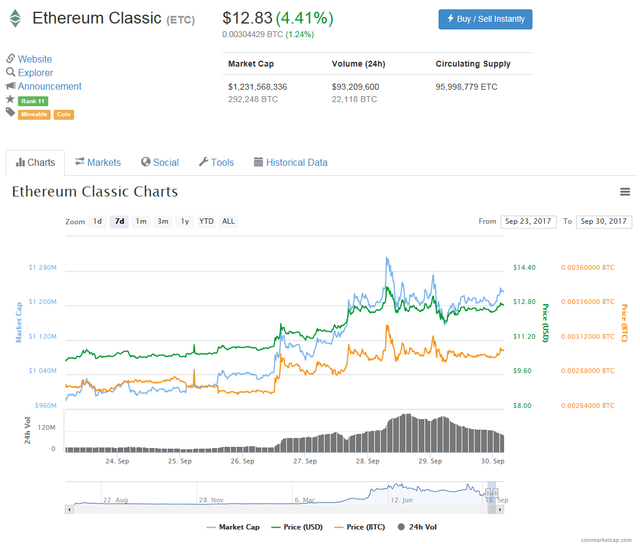Screen dimensions: 640x544
Task: Set chart zoom to 1d
Action: click(97, 222)
